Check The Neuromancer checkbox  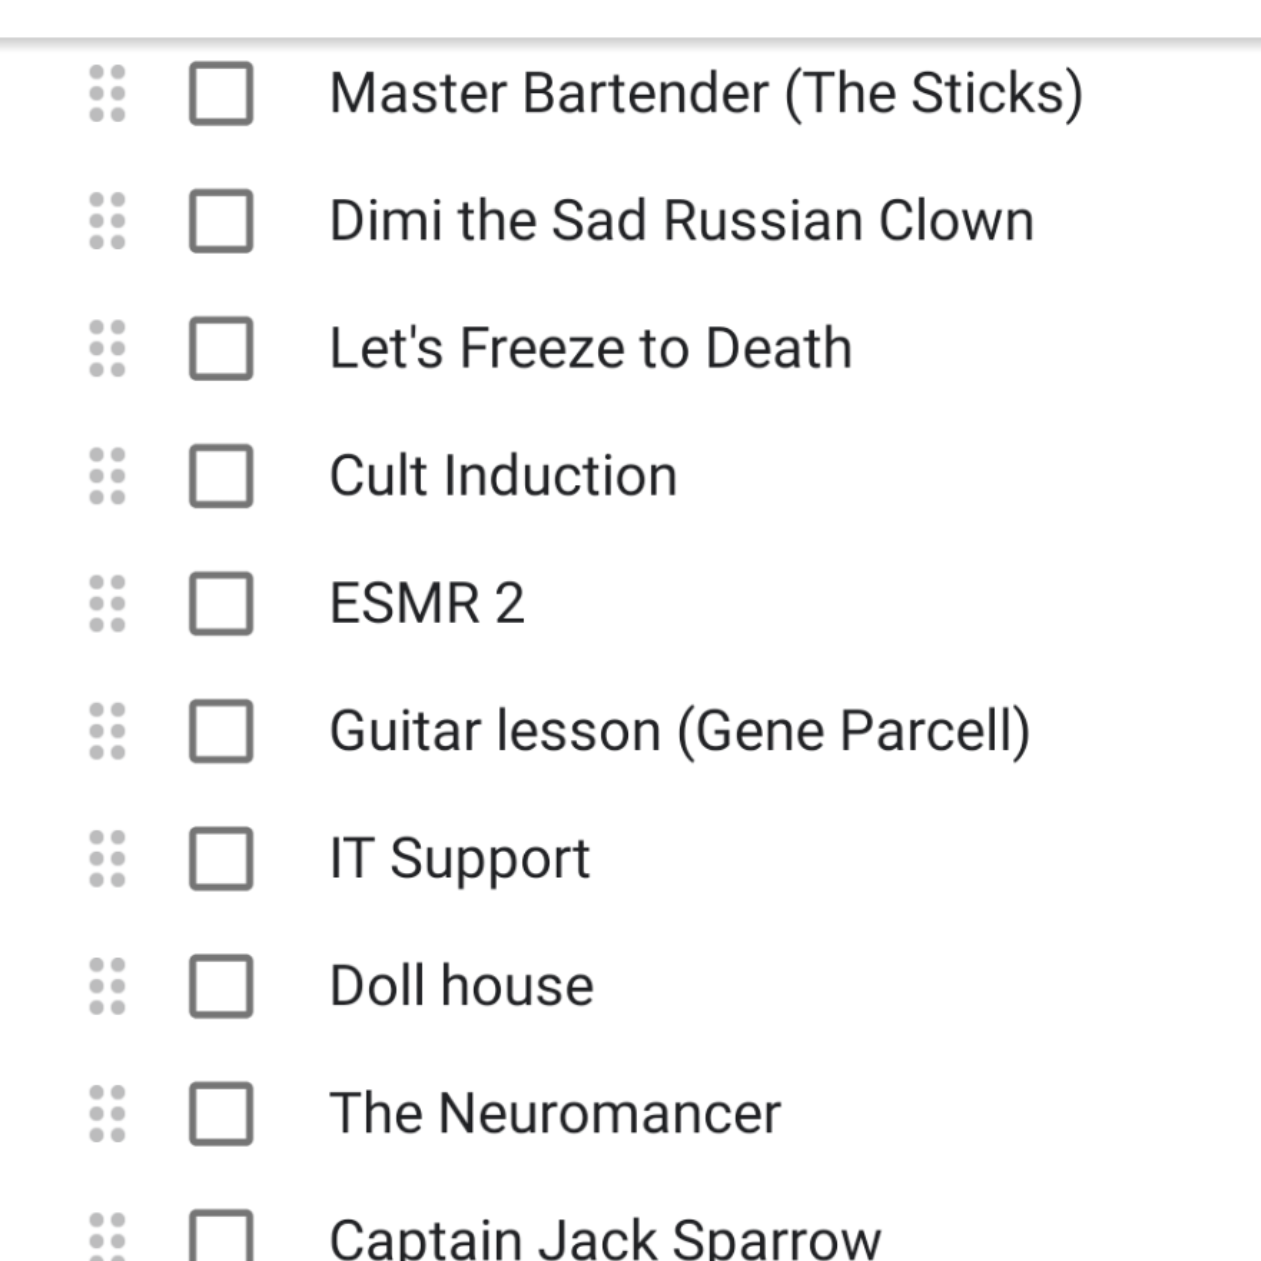point(221,1114)
